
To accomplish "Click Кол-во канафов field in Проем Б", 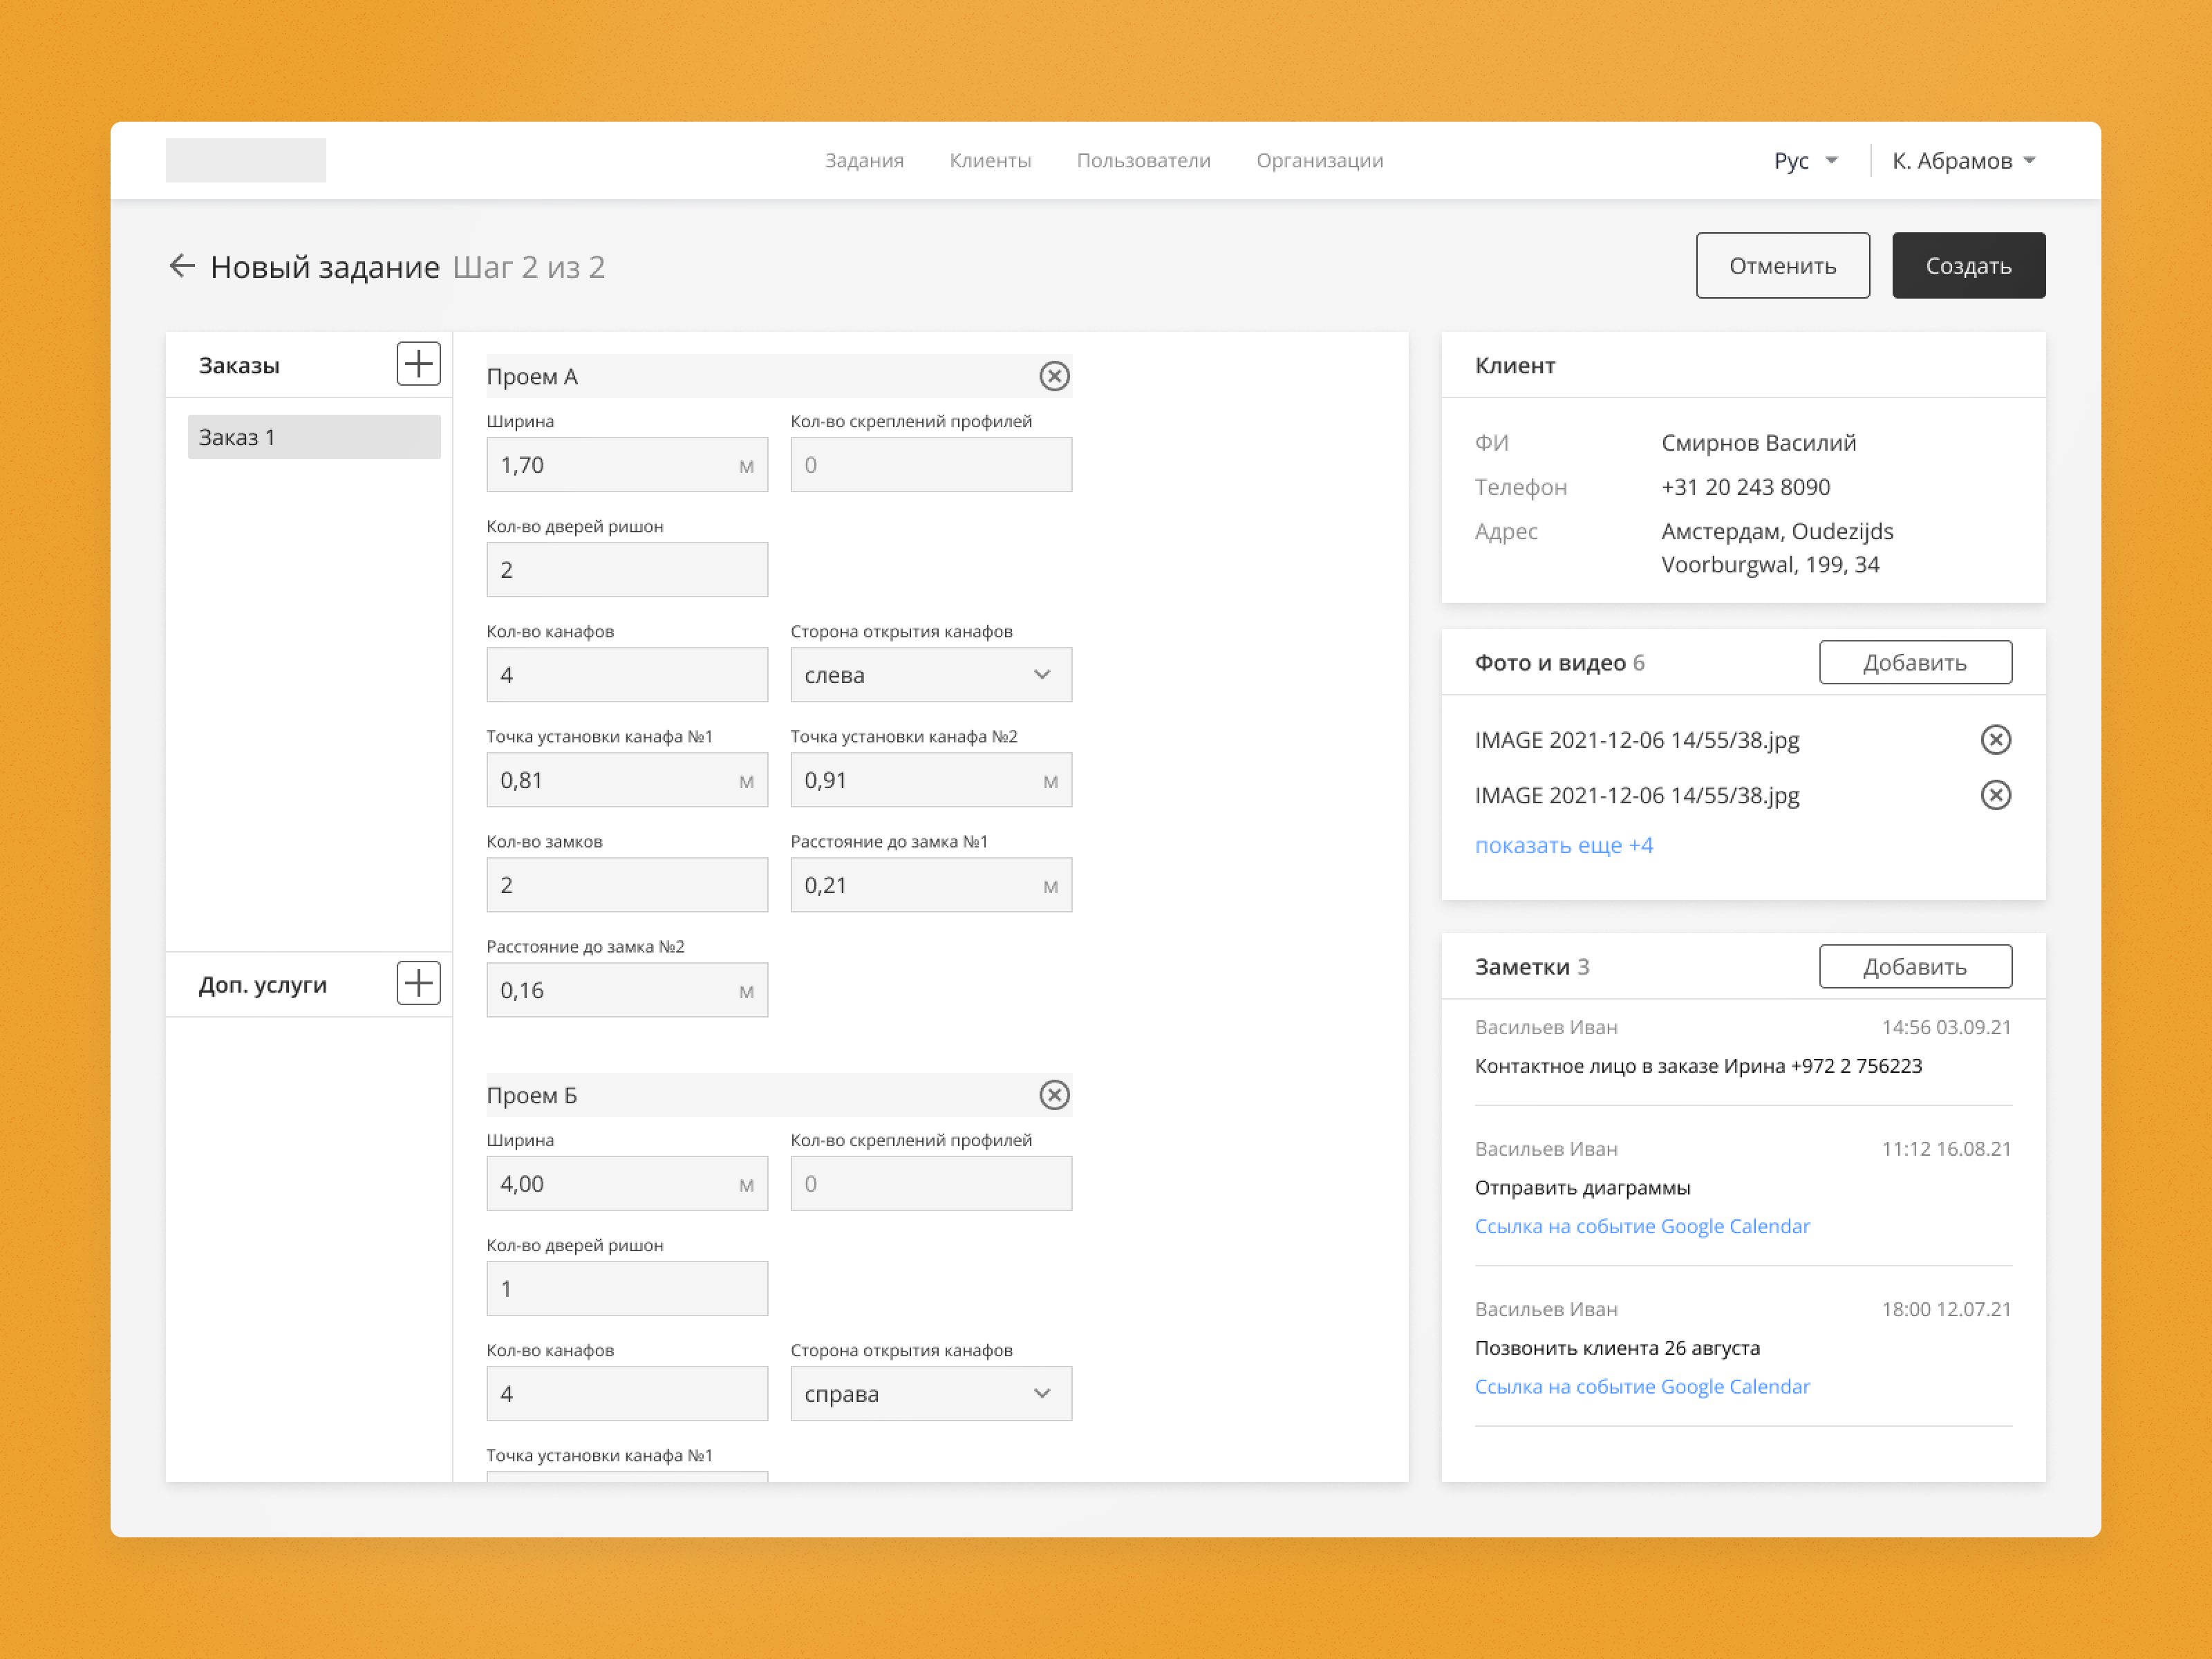I will (627, 1394).
